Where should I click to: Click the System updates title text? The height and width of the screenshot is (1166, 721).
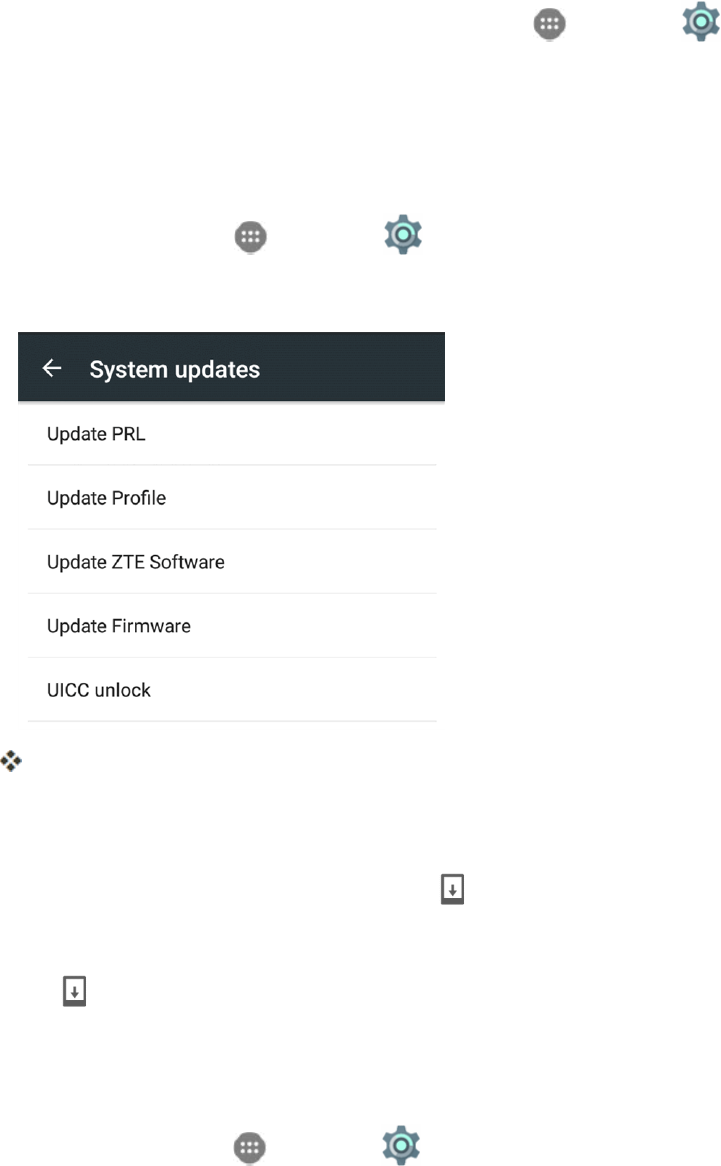click(175, 370)
